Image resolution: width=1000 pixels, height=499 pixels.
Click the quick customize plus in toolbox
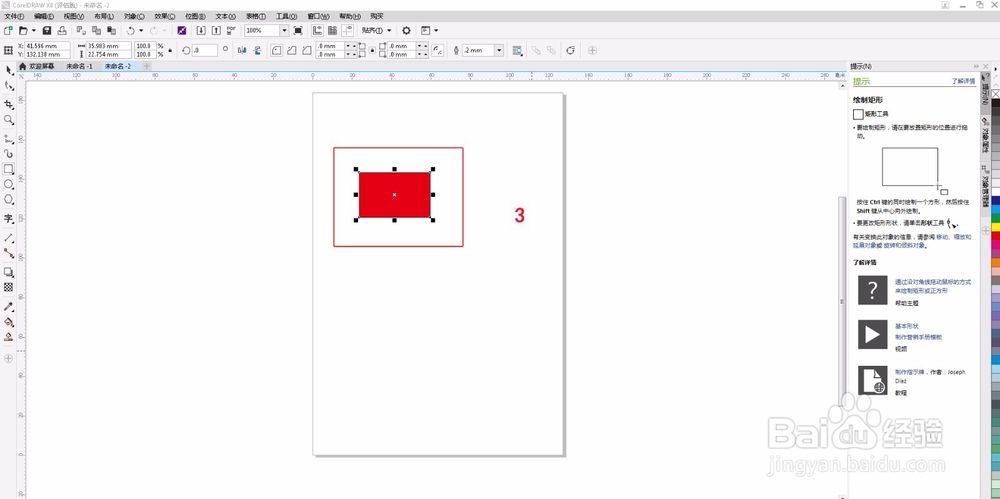tap(8, 359)
